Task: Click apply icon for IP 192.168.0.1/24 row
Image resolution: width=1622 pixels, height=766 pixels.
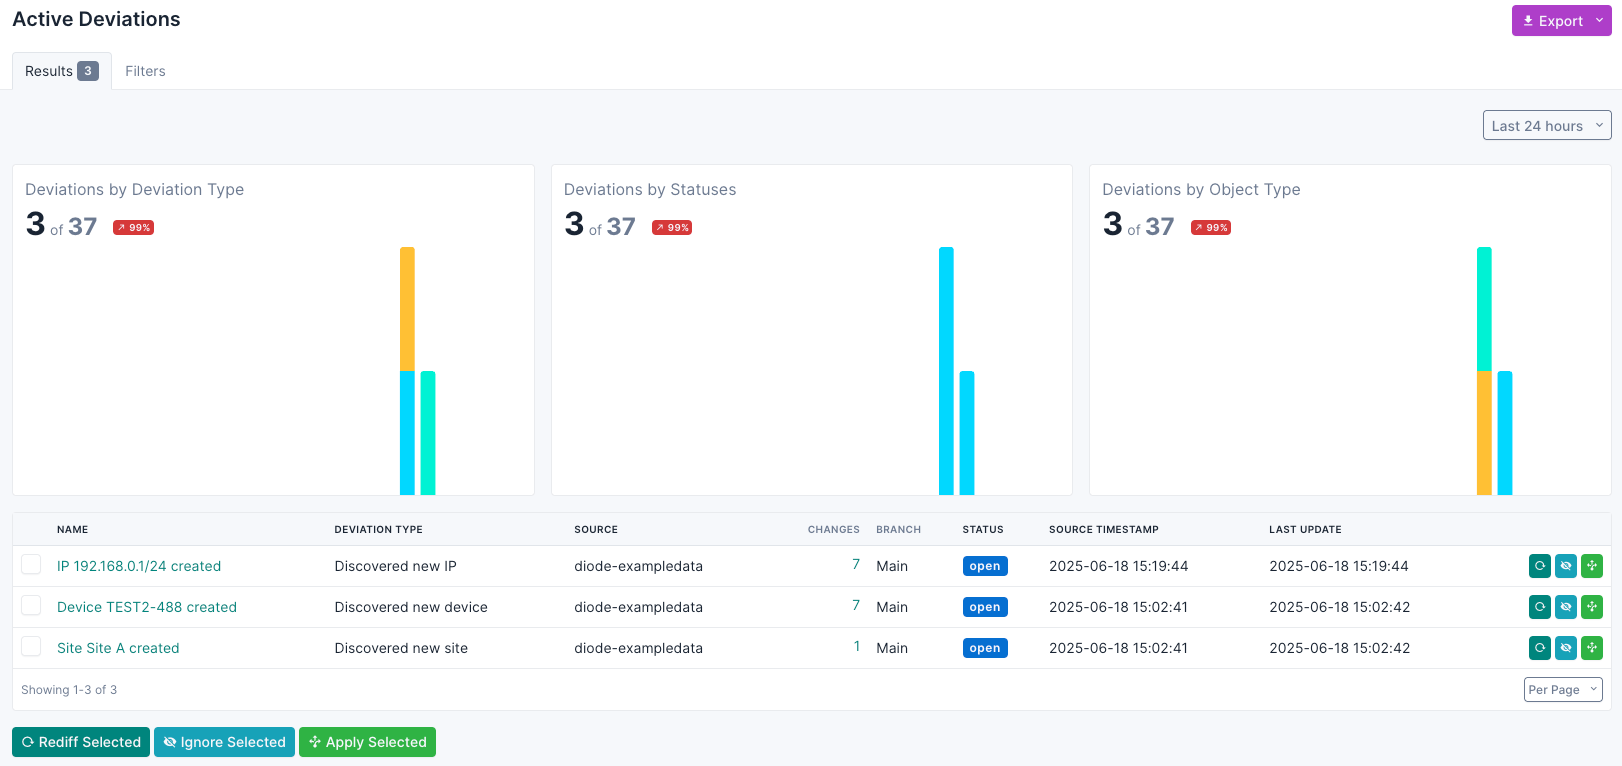Action: [1592, 566]
